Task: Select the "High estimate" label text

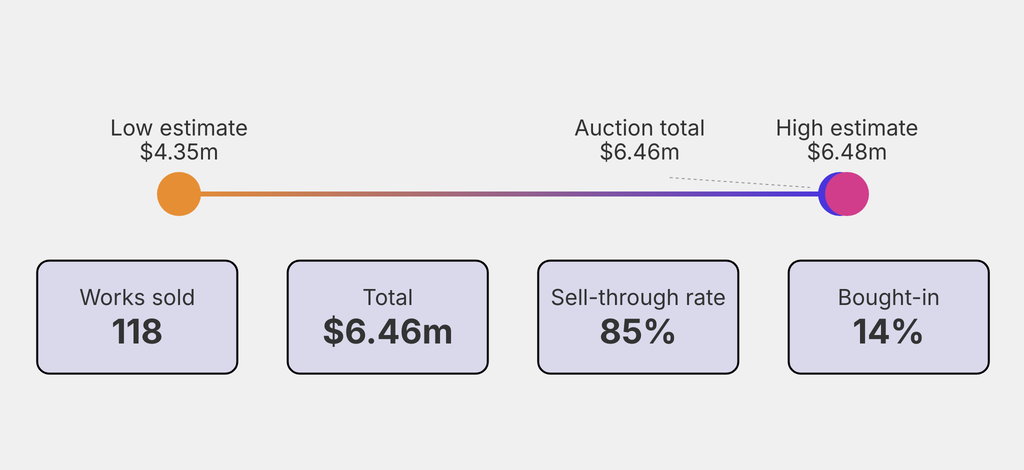Action: pyautogui.click(x=847, y=128)
